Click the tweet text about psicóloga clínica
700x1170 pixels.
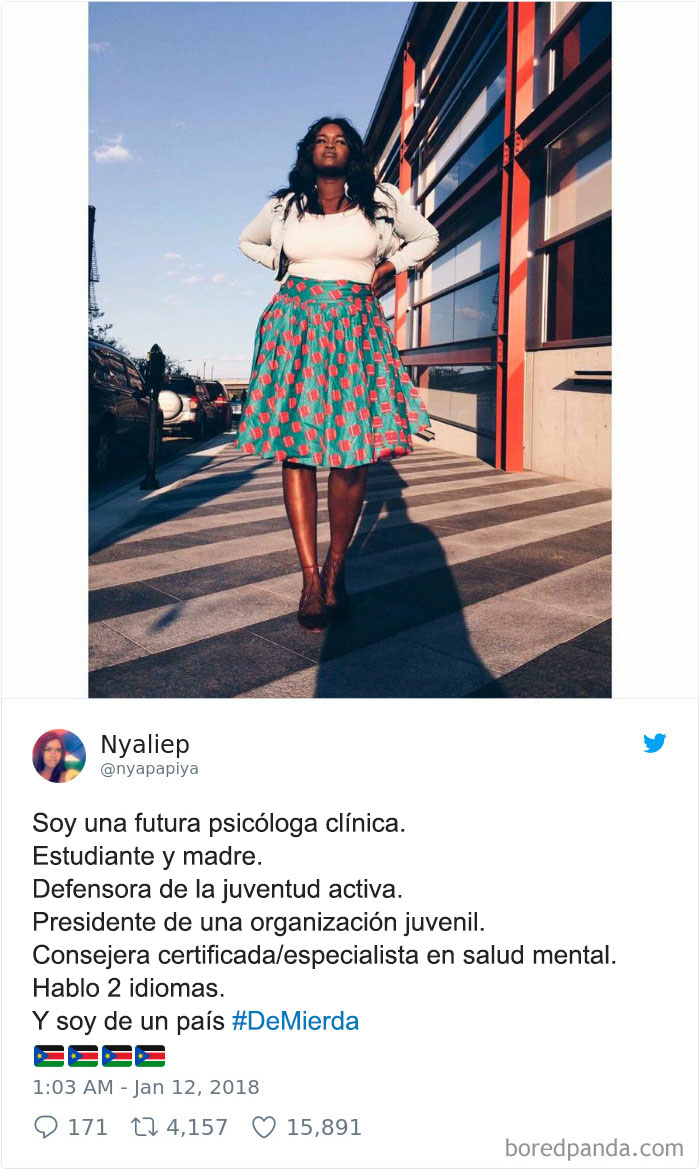pos(219,824)
